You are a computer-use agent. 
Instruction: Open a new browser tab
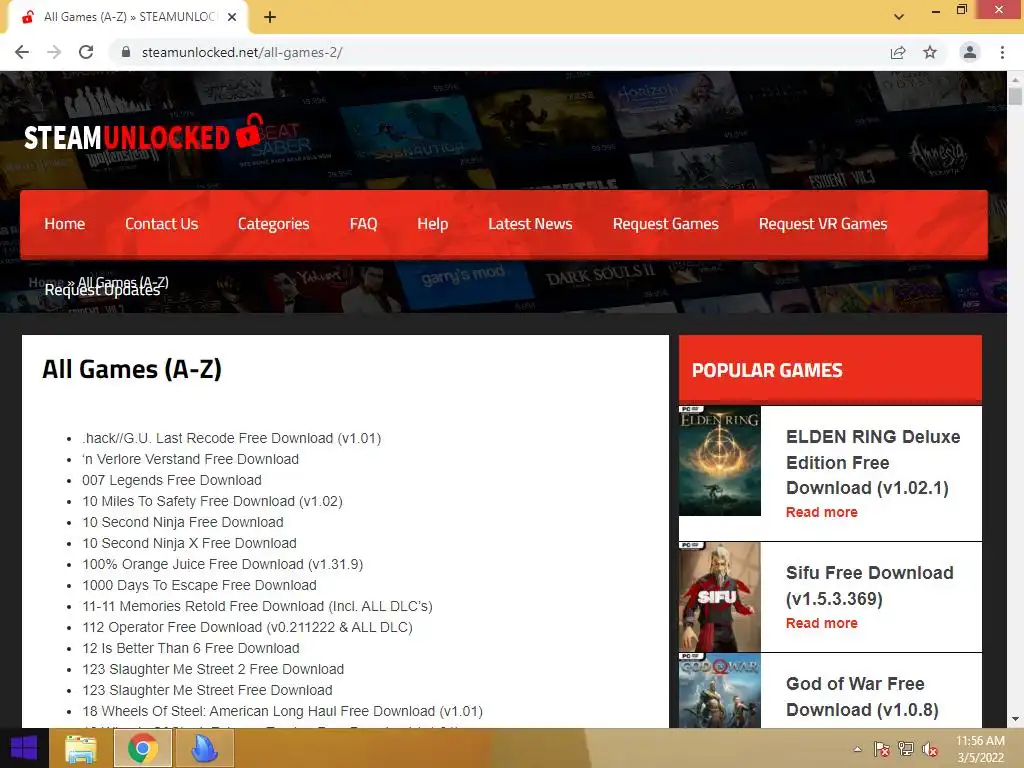(270, 17)
